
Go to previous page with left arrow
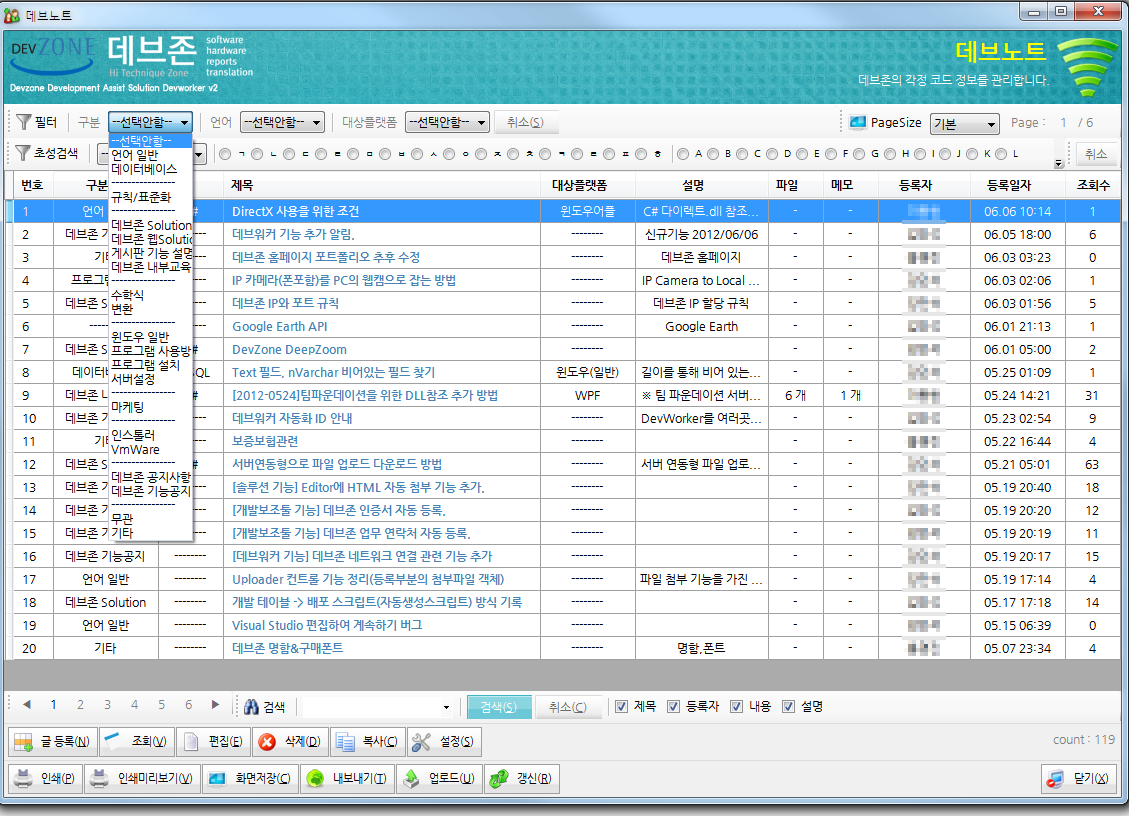[27, 704]
